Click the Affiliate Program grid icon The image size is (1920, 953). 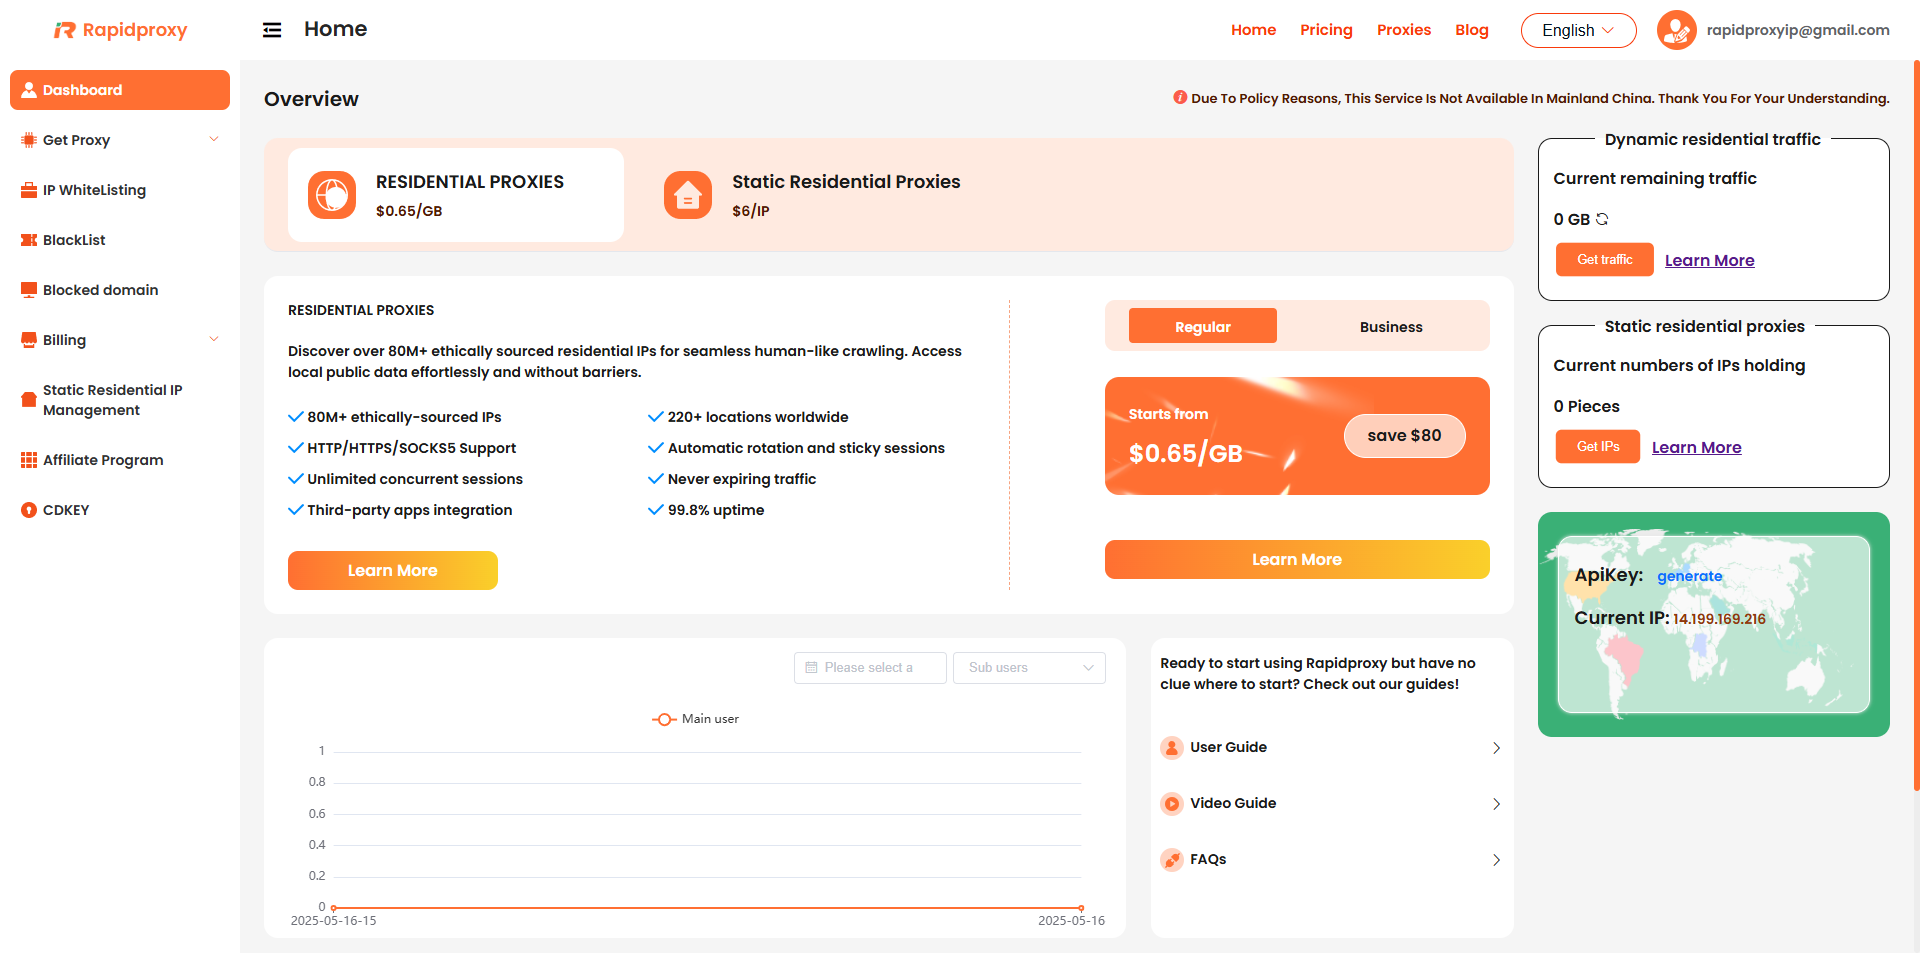click(x=29, y=460)
